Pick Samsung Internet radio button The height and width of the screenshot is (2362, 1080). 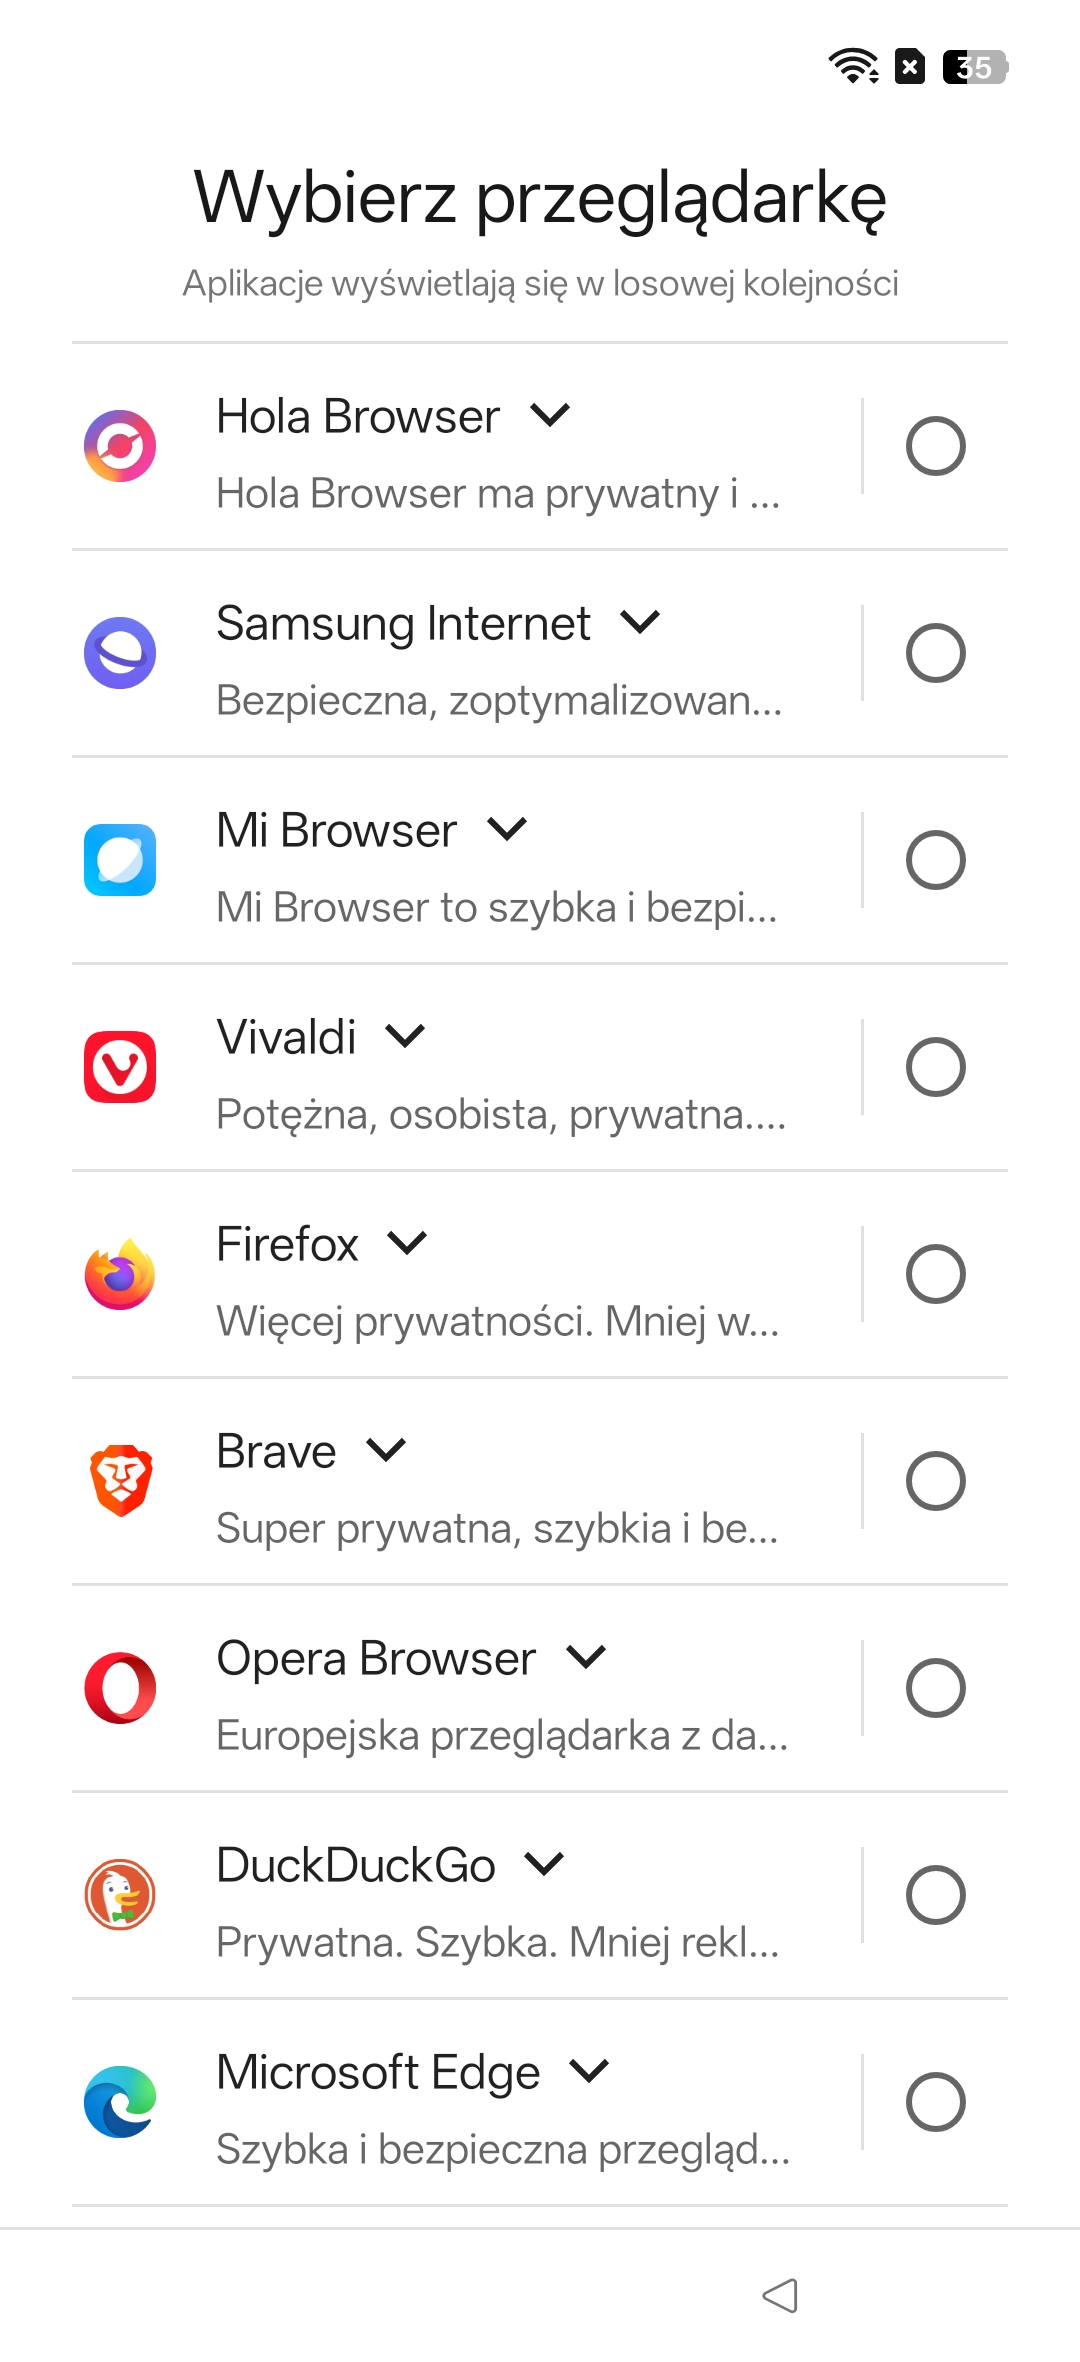(x=935, y=653)
